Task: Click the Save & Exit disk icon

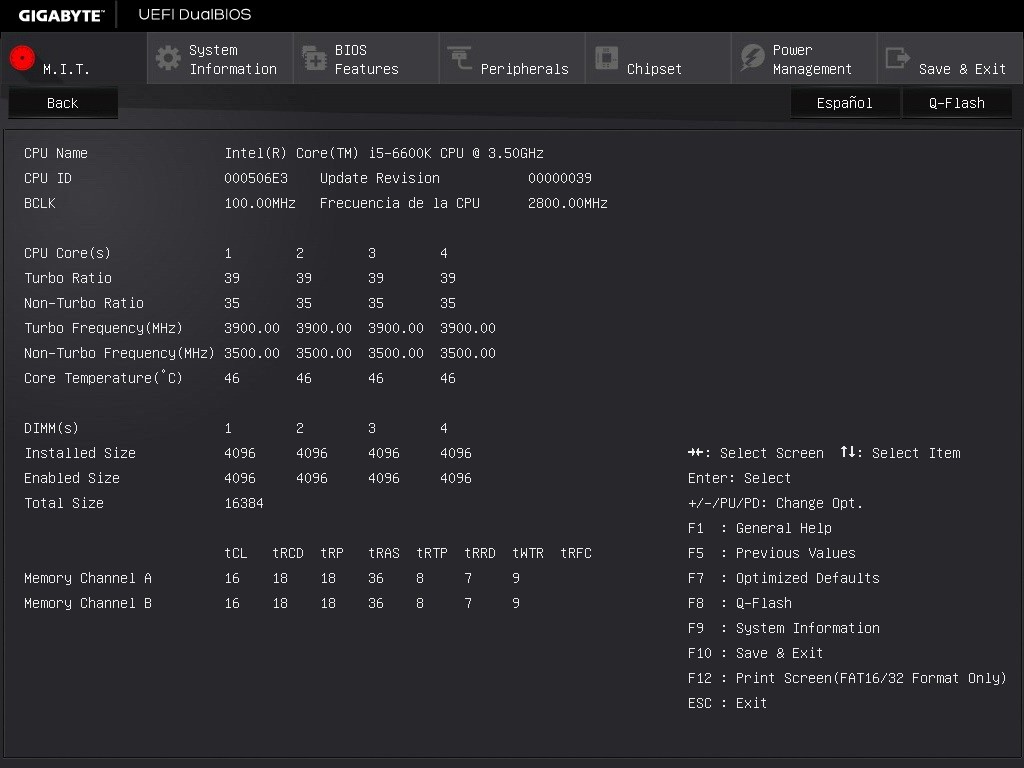Action: (x=896, y=58)
